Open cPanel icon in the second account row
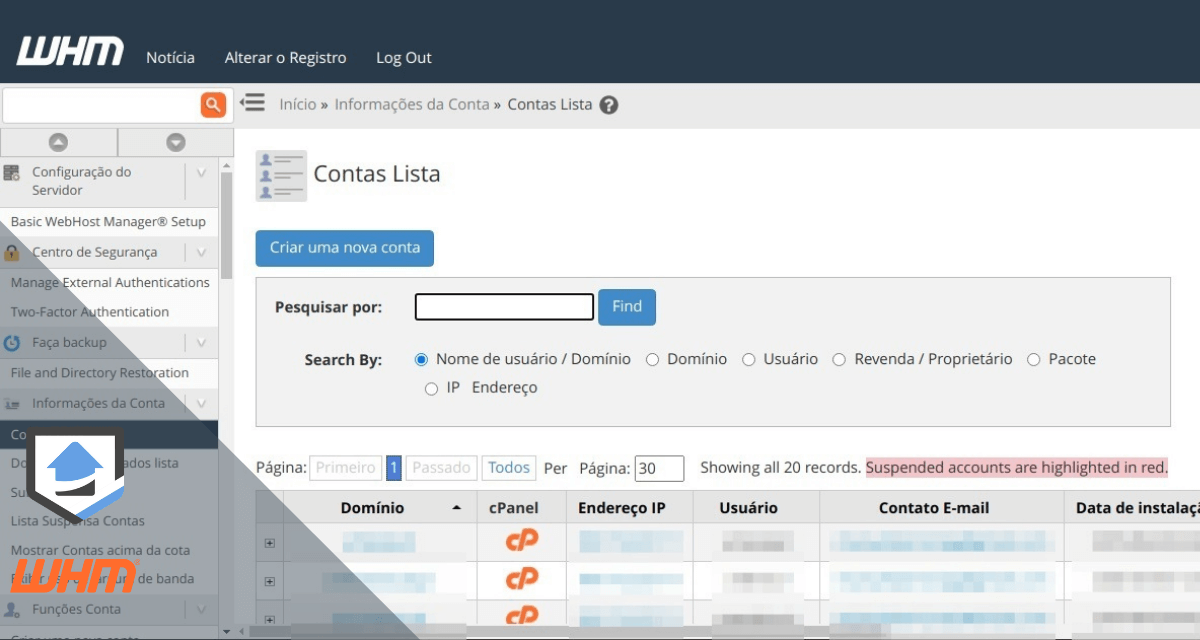The width and height of the screenshot is (1200, 640). click(521, 579)
